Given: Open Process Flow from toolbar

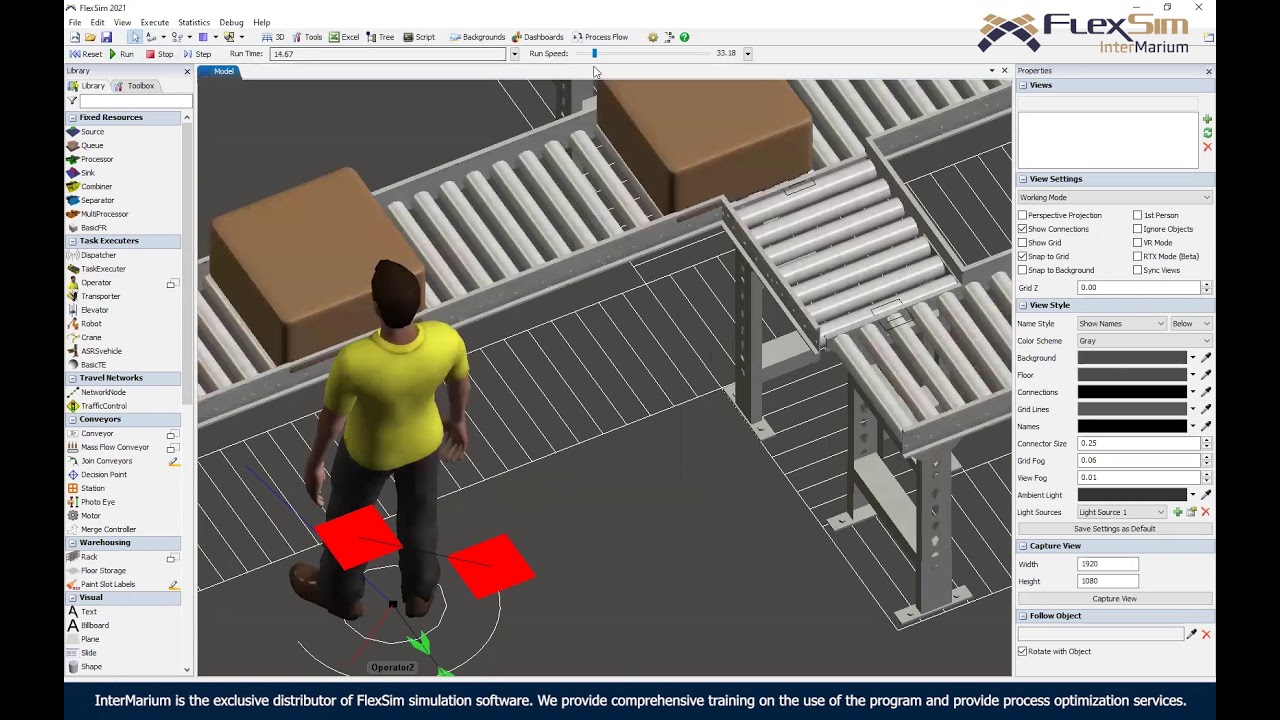Looking at the screenshot, I should [600, 37].
